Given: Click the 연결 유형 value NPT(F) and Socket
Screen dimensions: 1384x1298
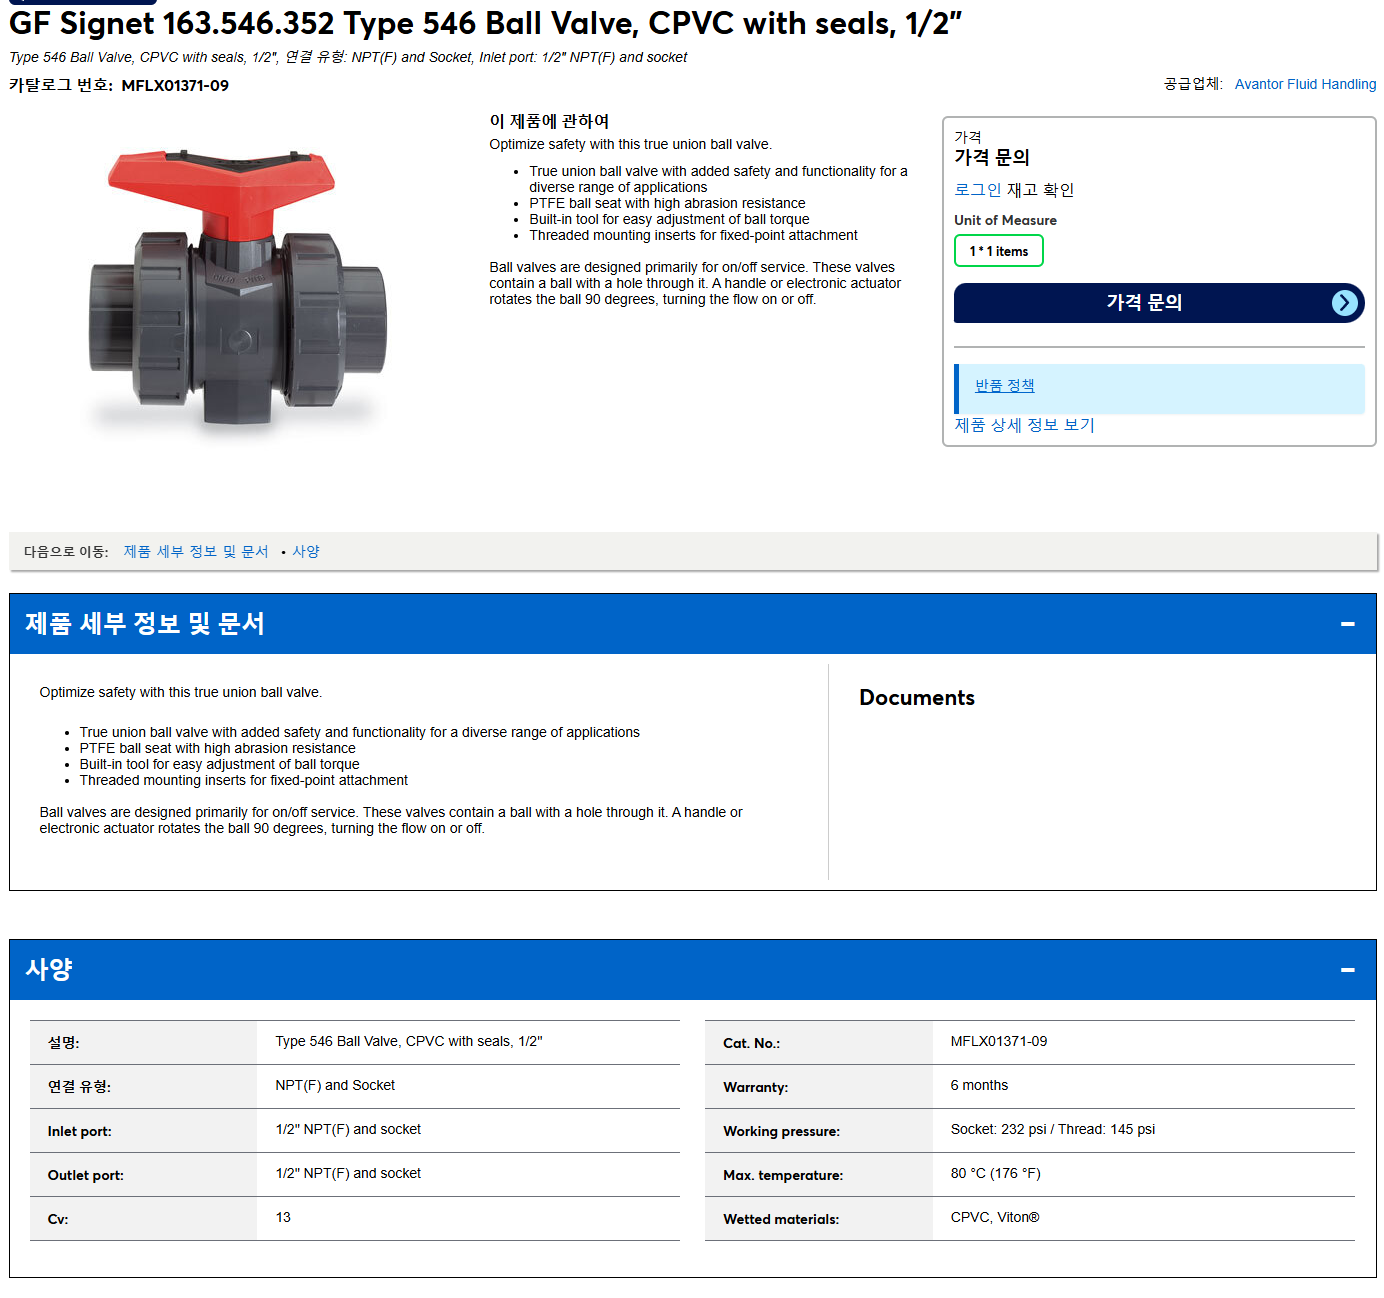Looking at the screenshot, I should tap(335, 1085).
